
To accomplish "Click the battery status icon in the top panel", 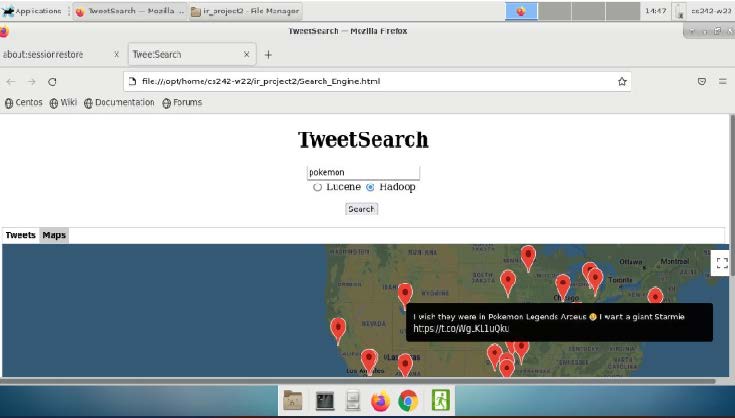I will [680, 11].
